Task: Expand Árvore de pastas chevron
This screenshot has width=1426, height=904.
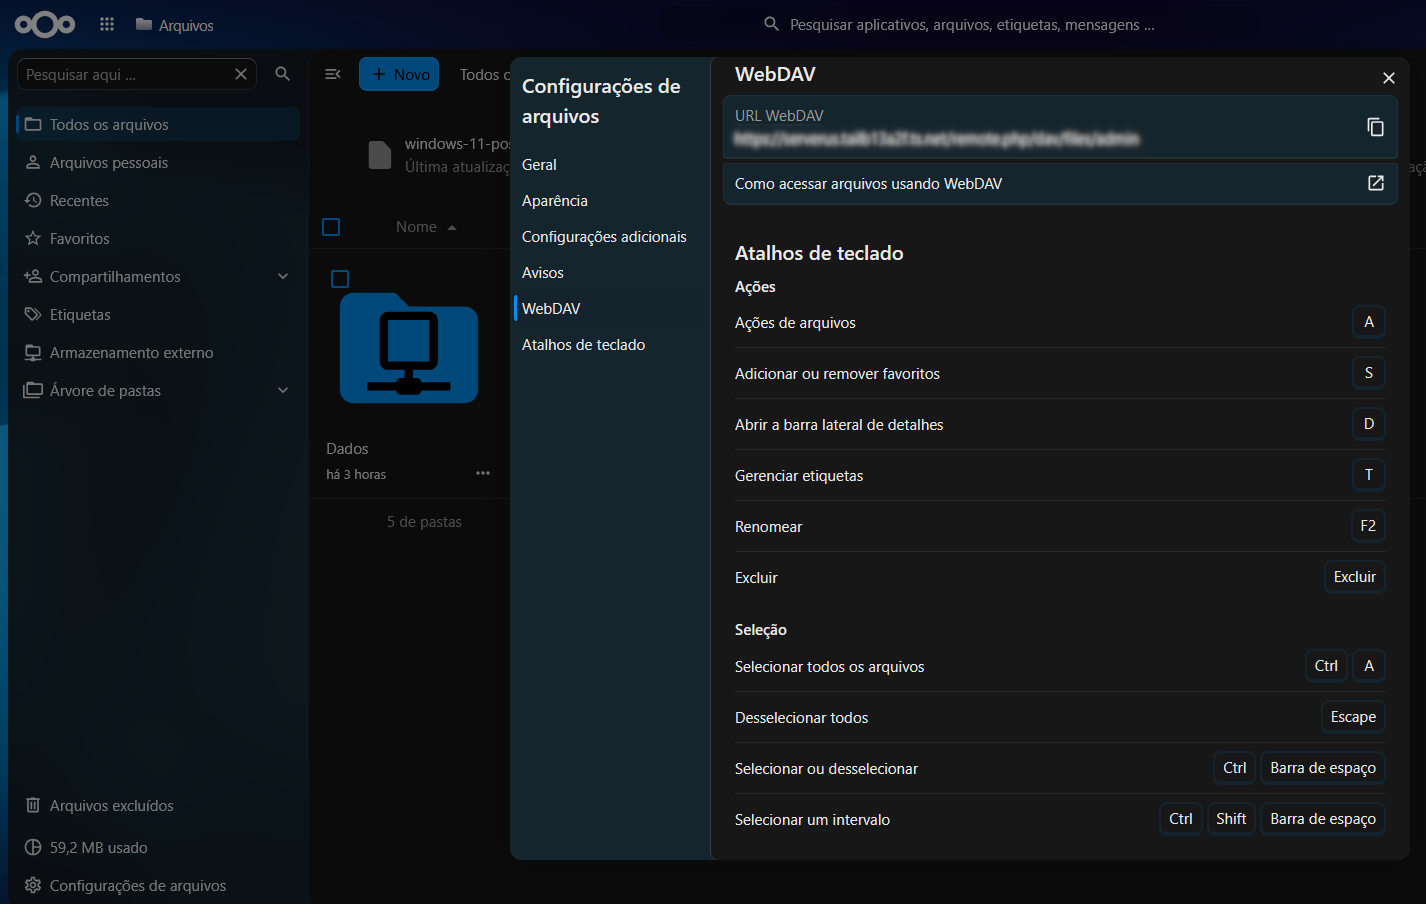Action: click(283, 390)
